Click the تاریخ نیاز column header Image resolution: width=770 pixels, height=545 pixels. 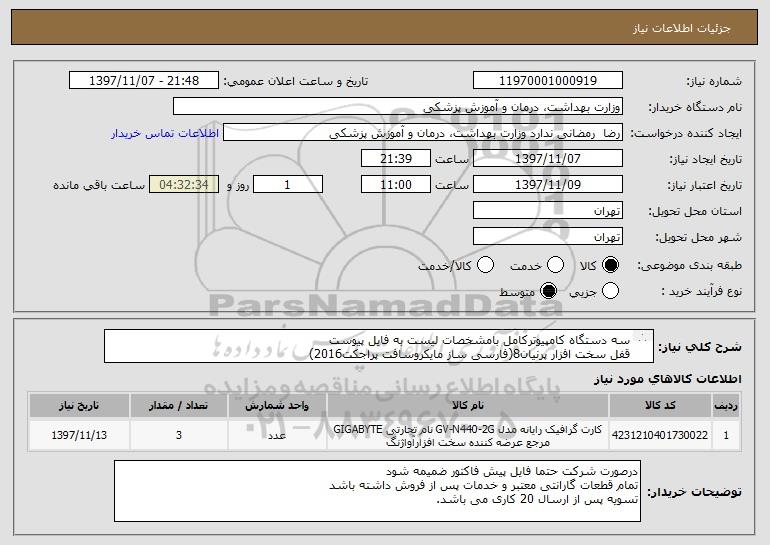point(79,406)
